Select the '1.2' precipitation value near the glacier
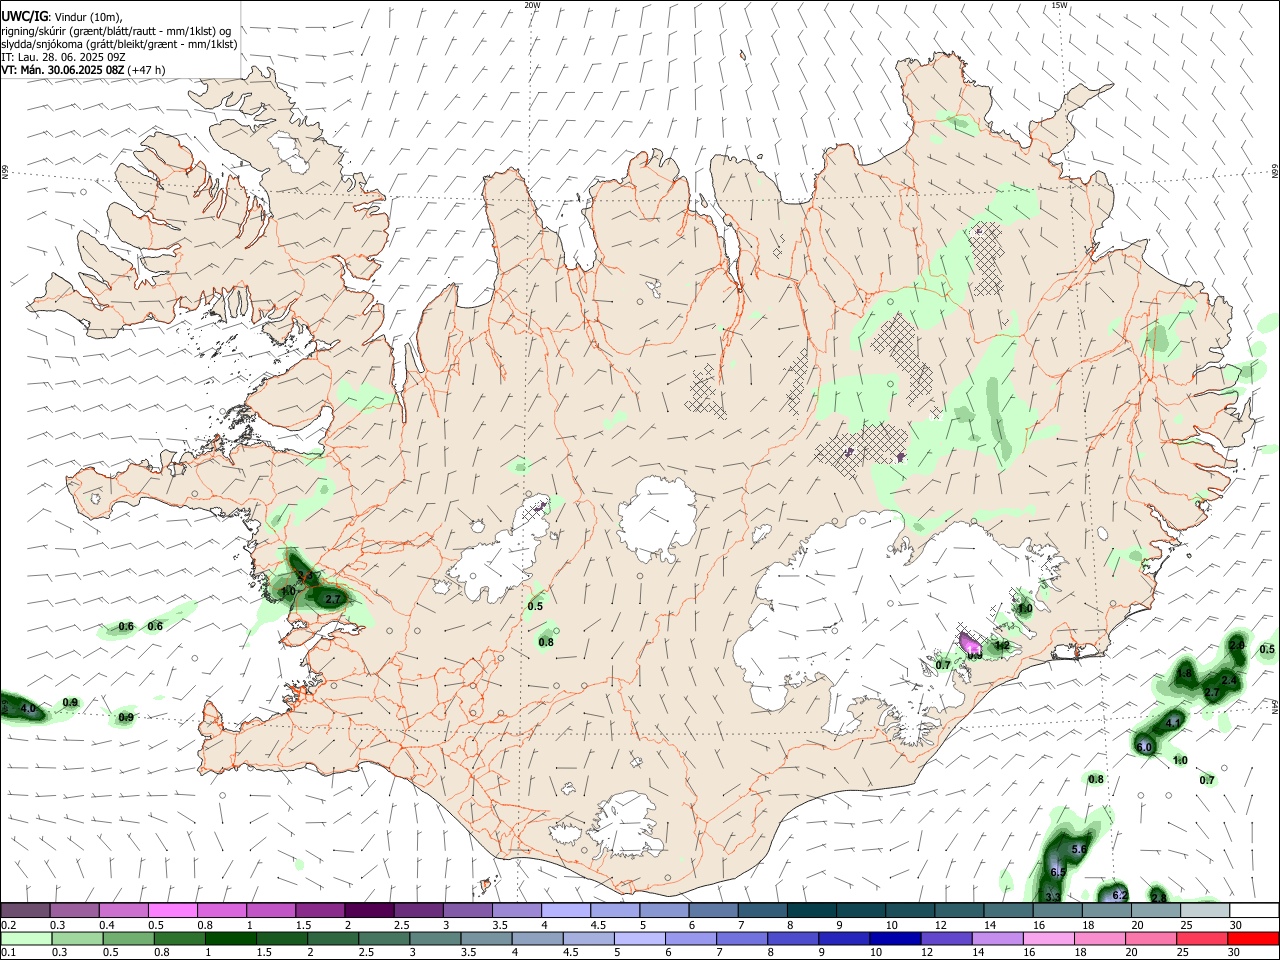The image size is (1280, 960). coord(1002,646)
